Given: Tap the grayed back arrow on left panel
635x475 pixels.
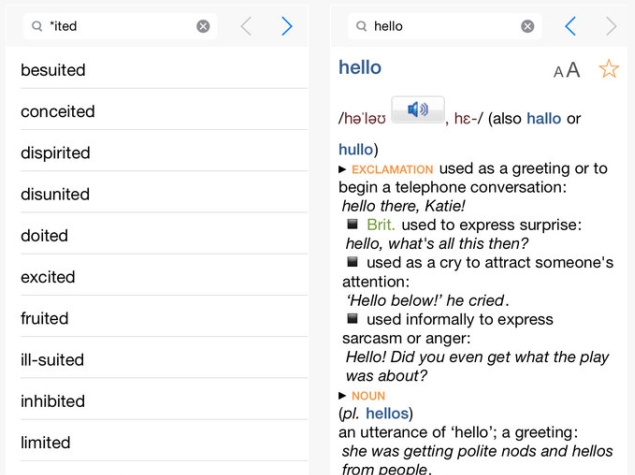Looking at the screenshot, I should pyautogui.click(x=246, y=26).
